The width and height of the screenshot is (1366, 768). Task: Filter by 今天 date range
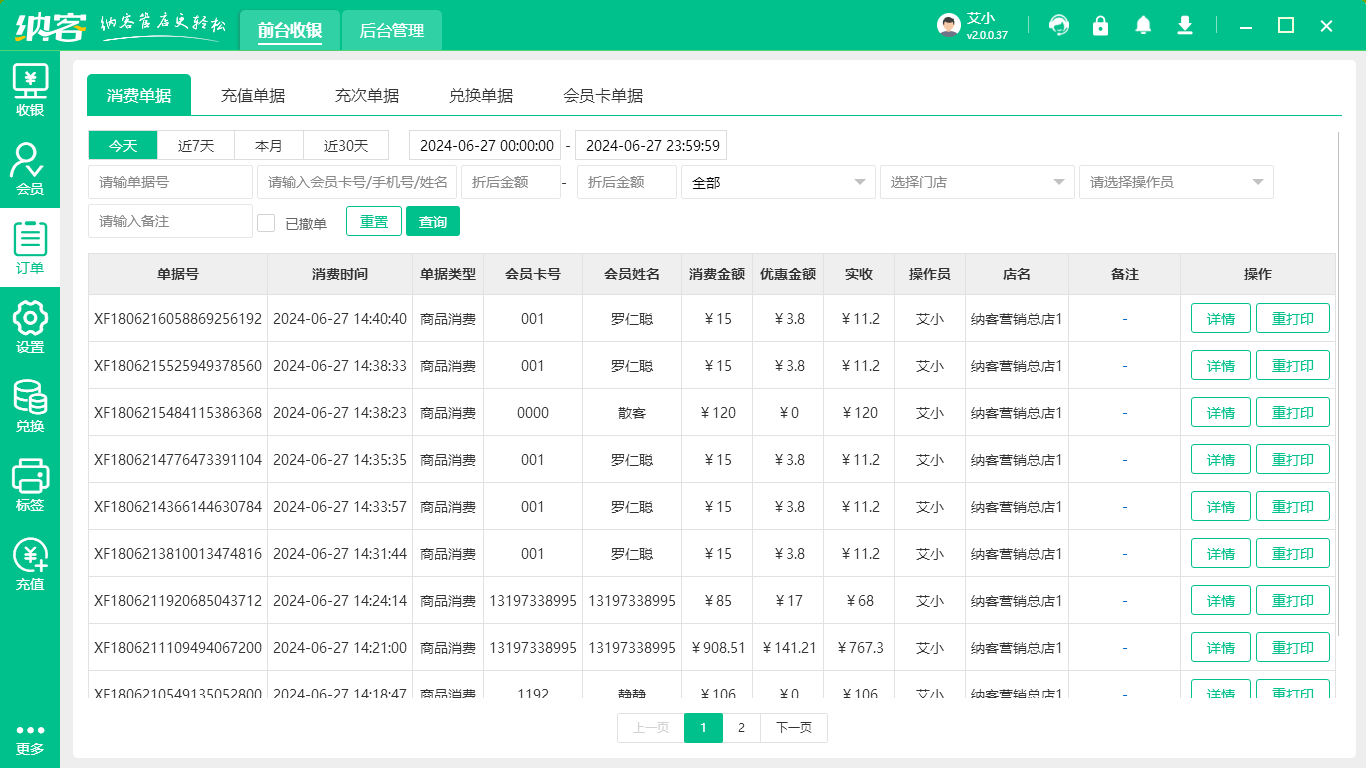pos(123,145)
